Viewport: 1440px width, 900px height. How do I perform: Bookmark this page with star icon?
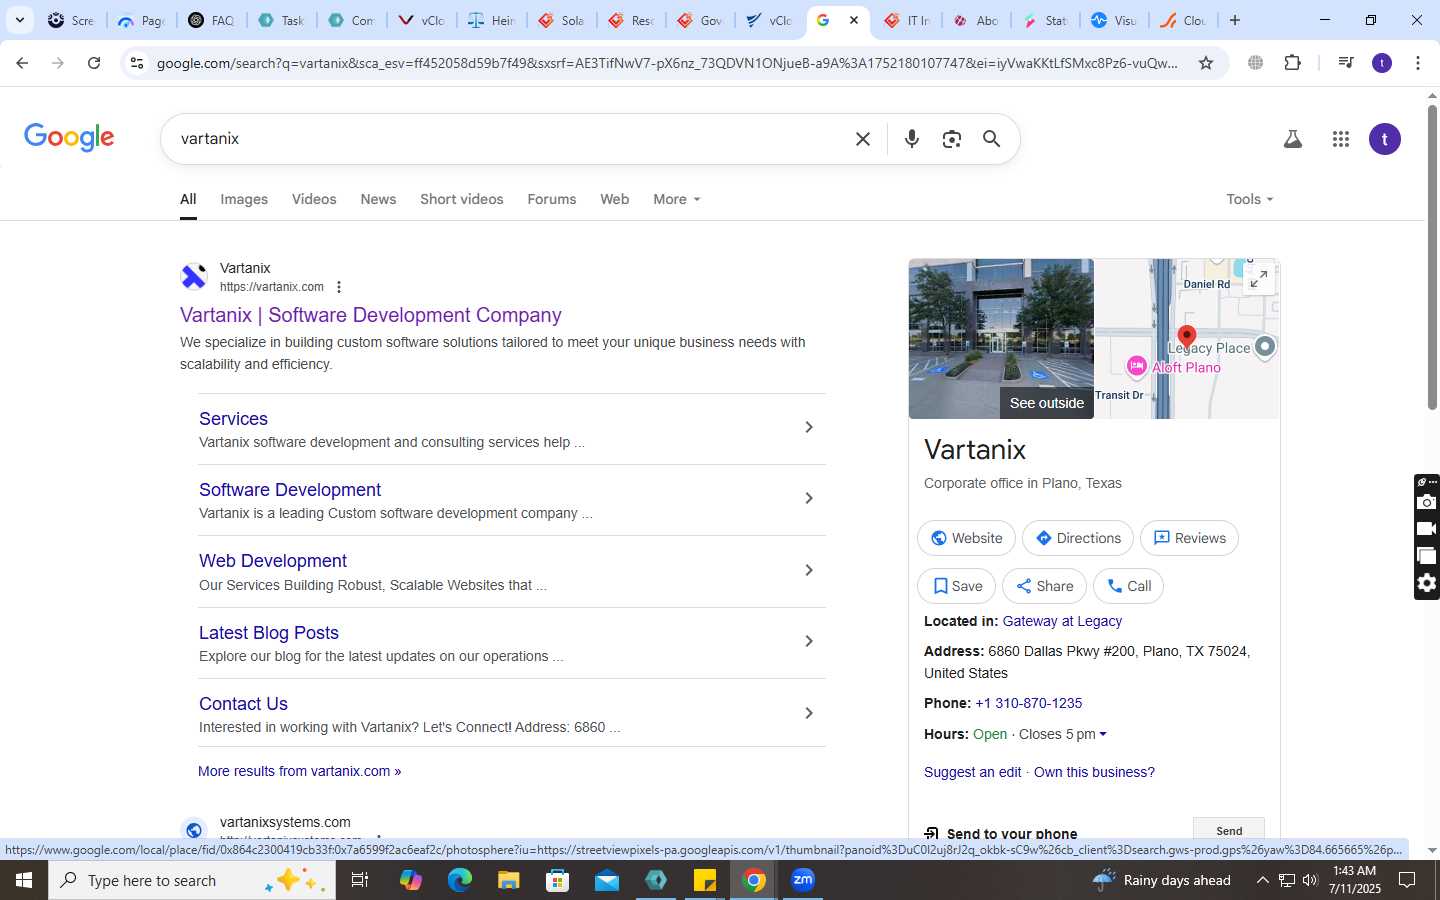click(x=1206, y=63)
